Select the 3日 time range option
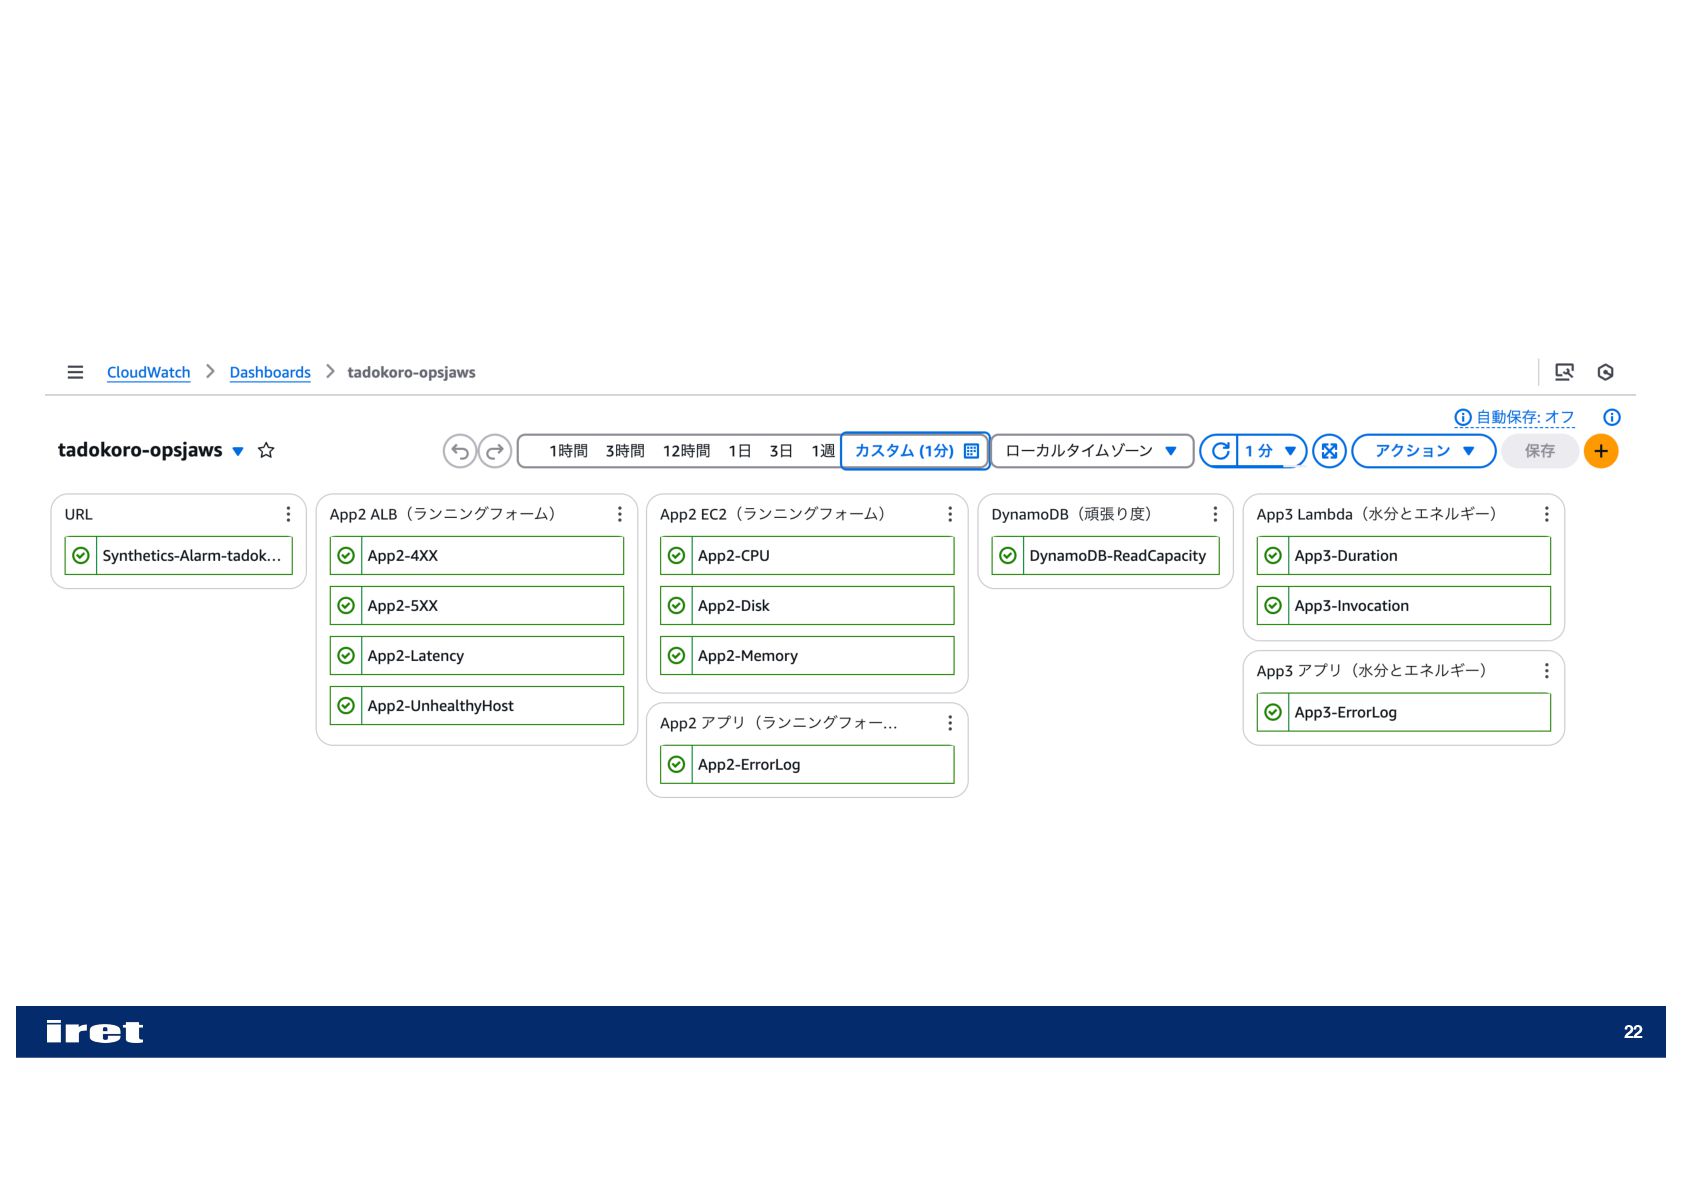The width and height of the screenshot is (1683, 1190). [781, 451]
